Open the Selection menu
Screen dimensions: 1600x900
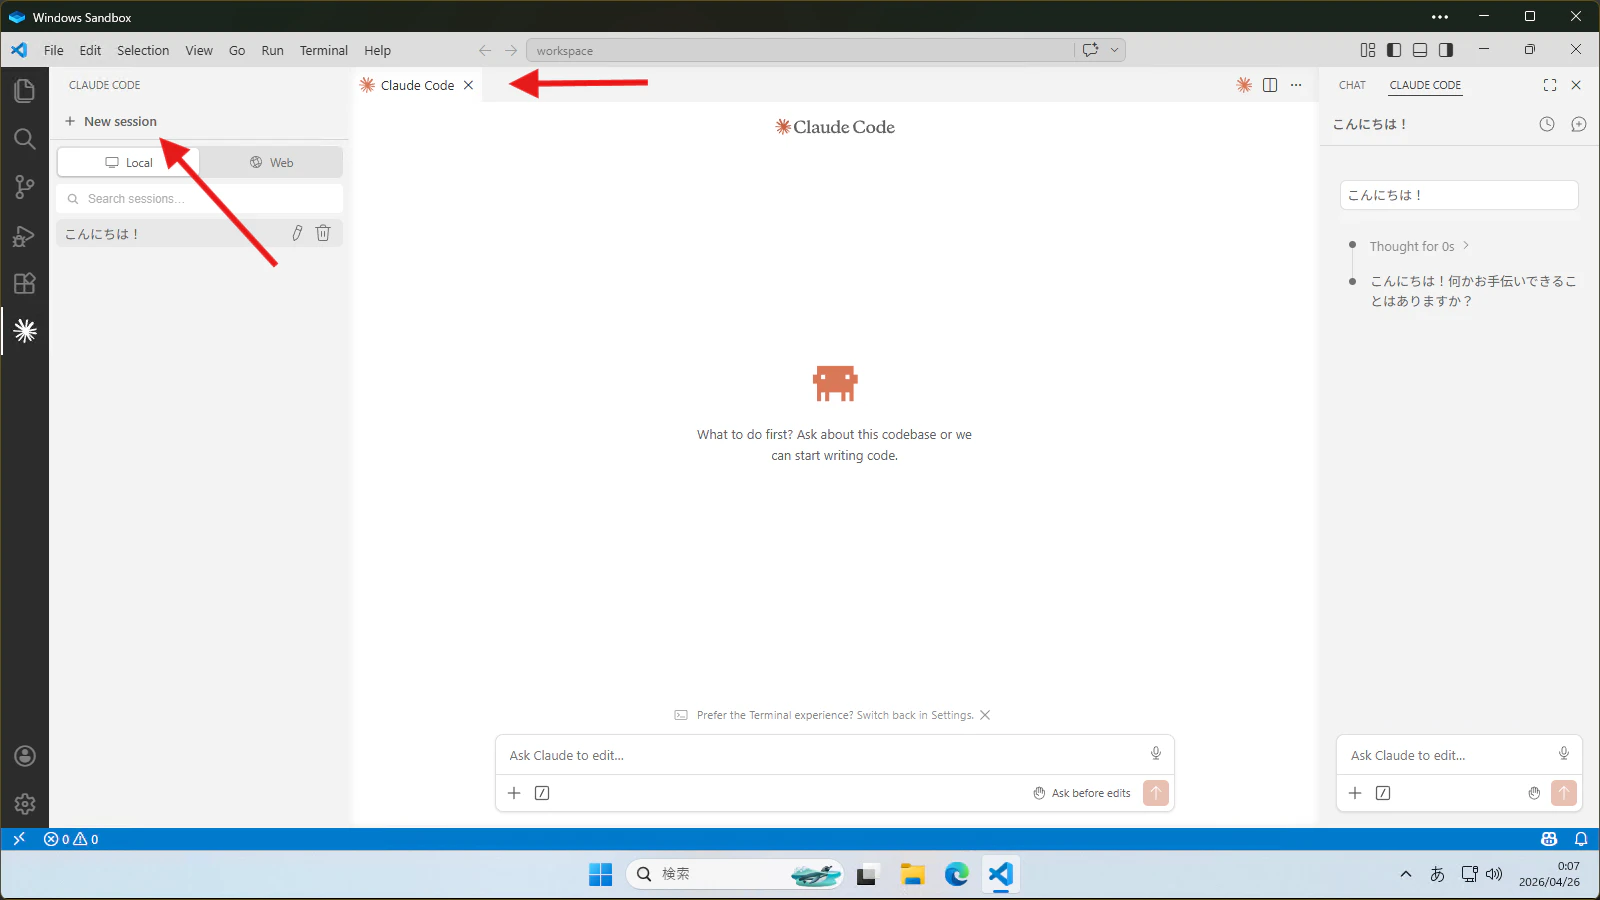pyautogui.click(x=143, y=50)
